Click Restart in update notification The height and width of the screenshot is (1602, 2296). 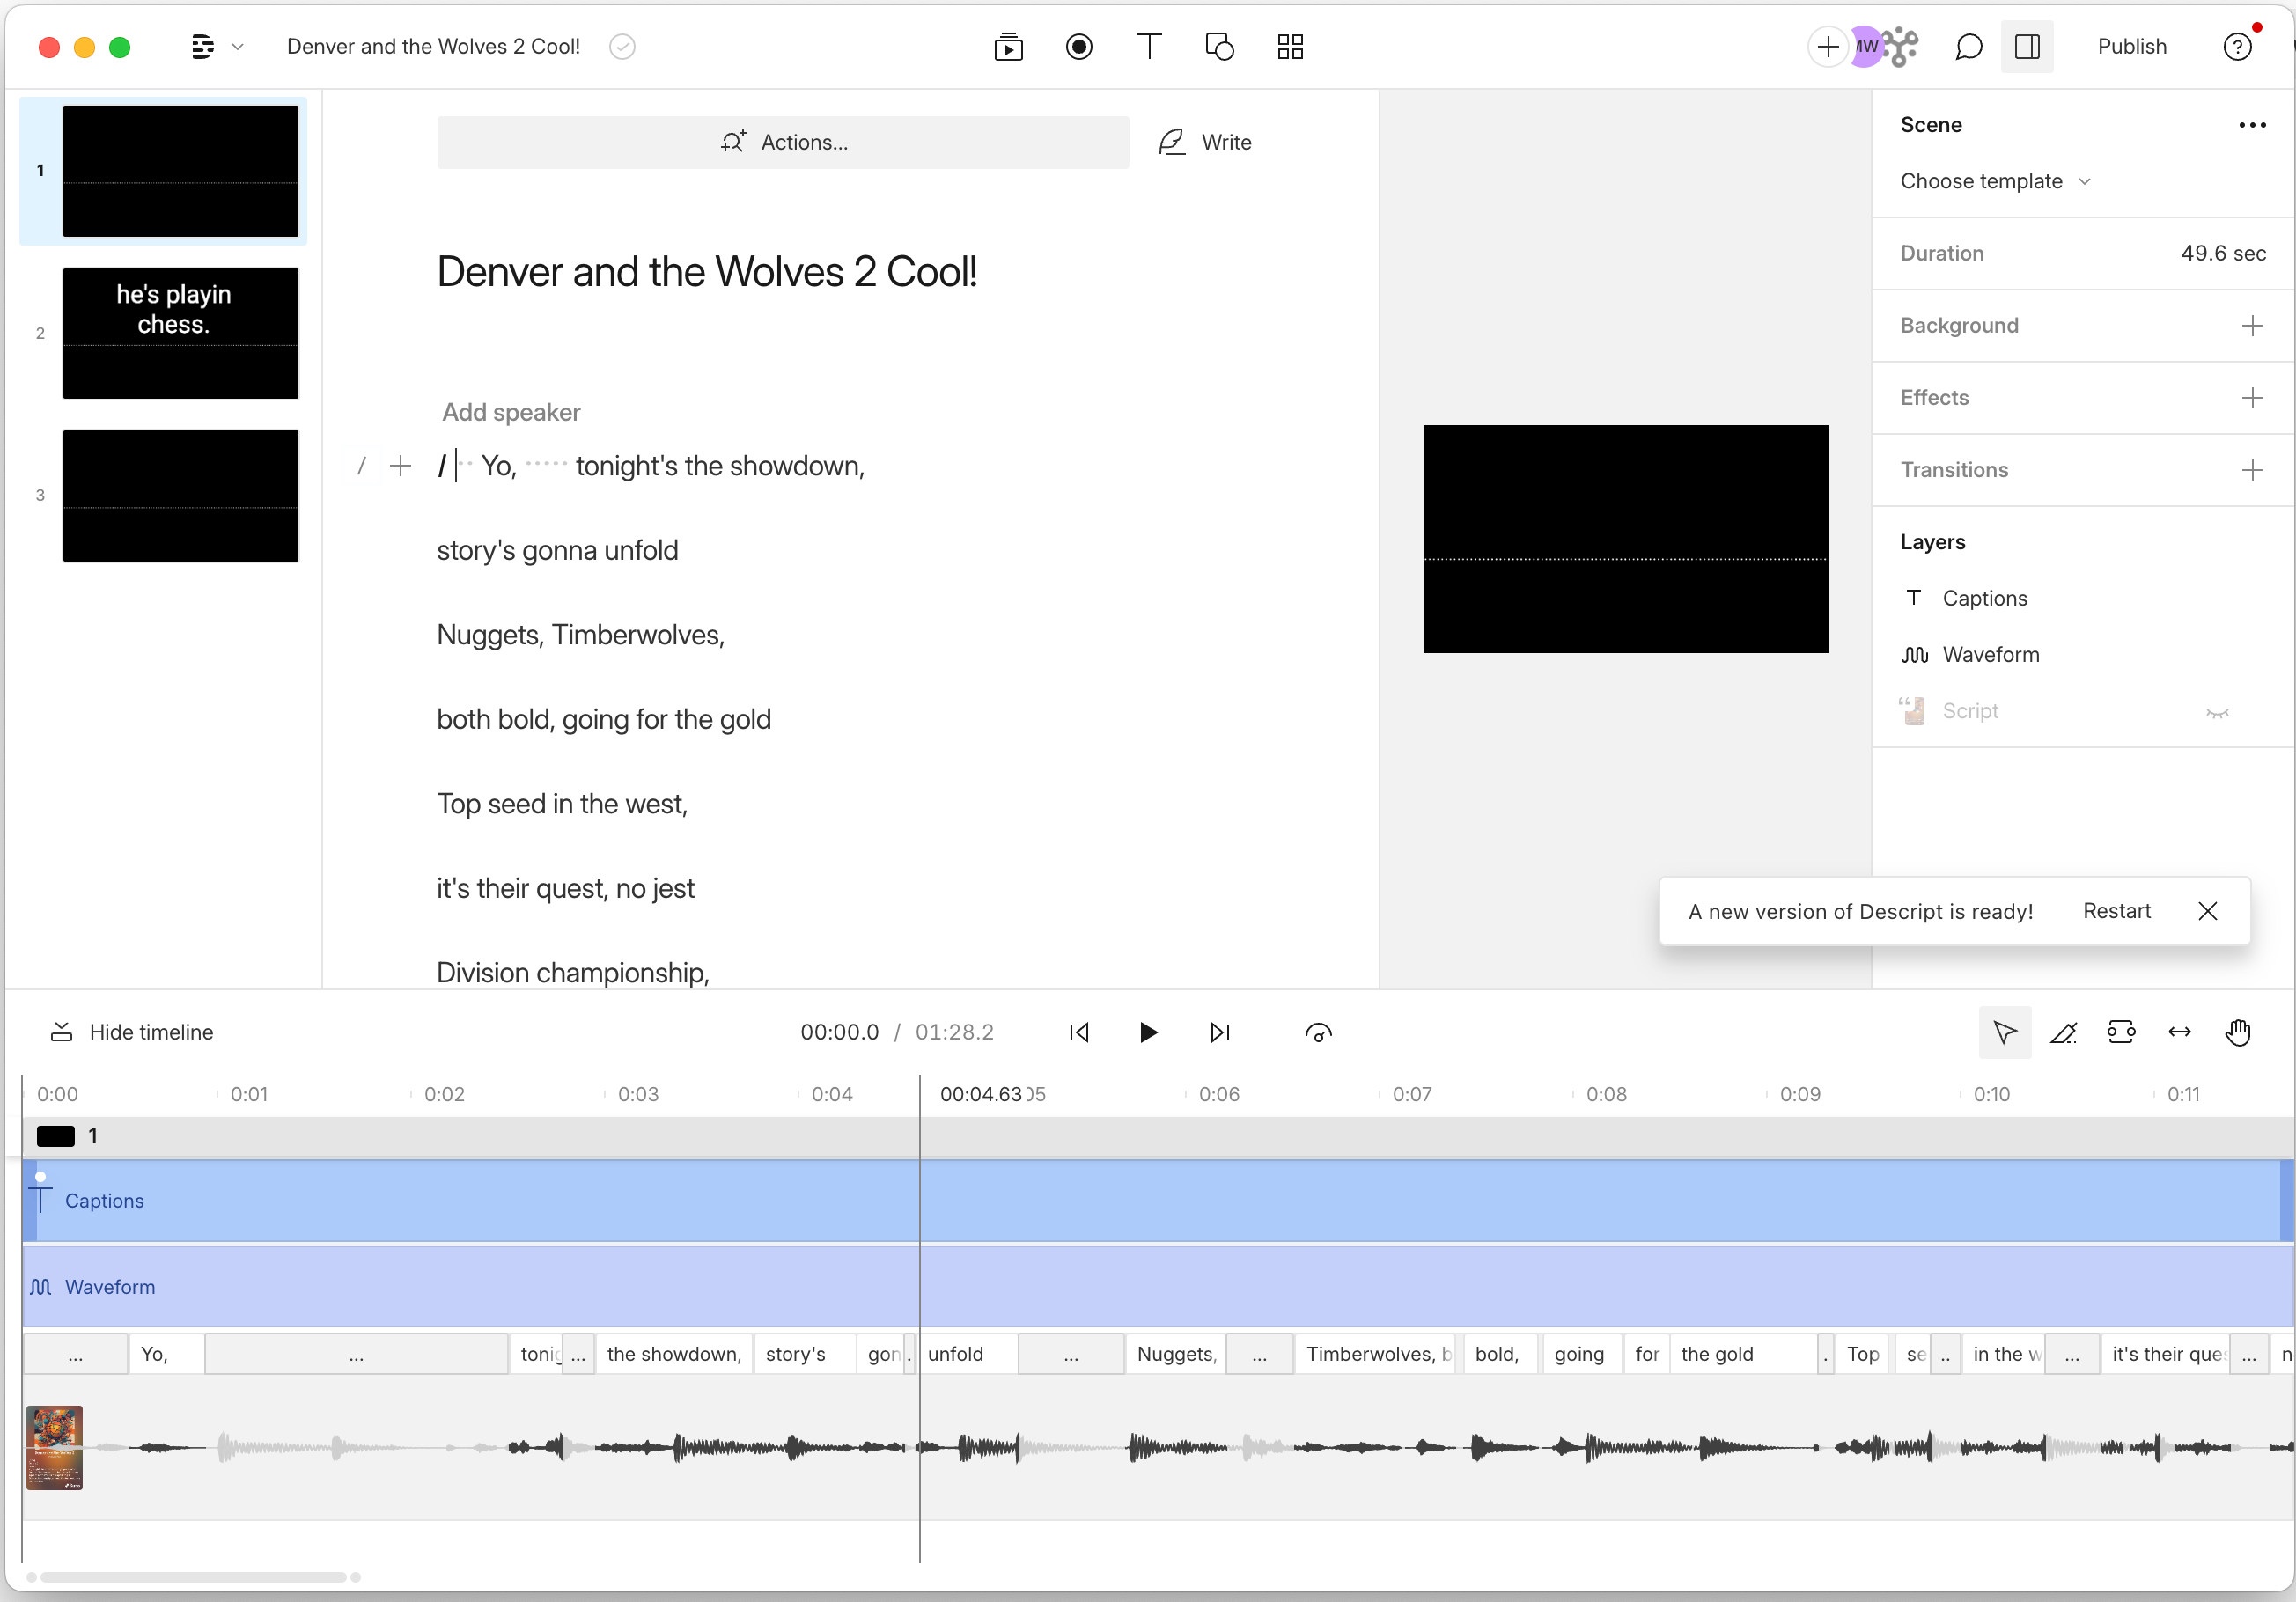(x=2116, y=911)
